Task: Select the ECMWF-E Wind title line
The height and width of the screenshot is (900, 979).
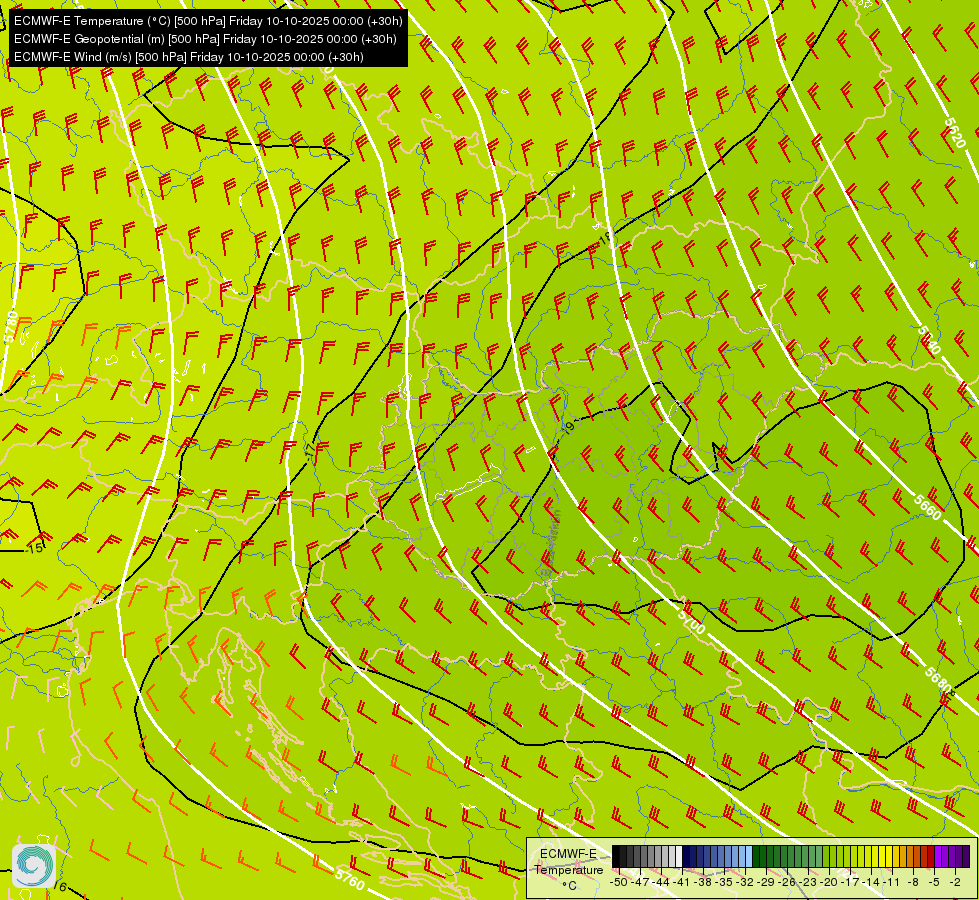Action: pos(189,57)
